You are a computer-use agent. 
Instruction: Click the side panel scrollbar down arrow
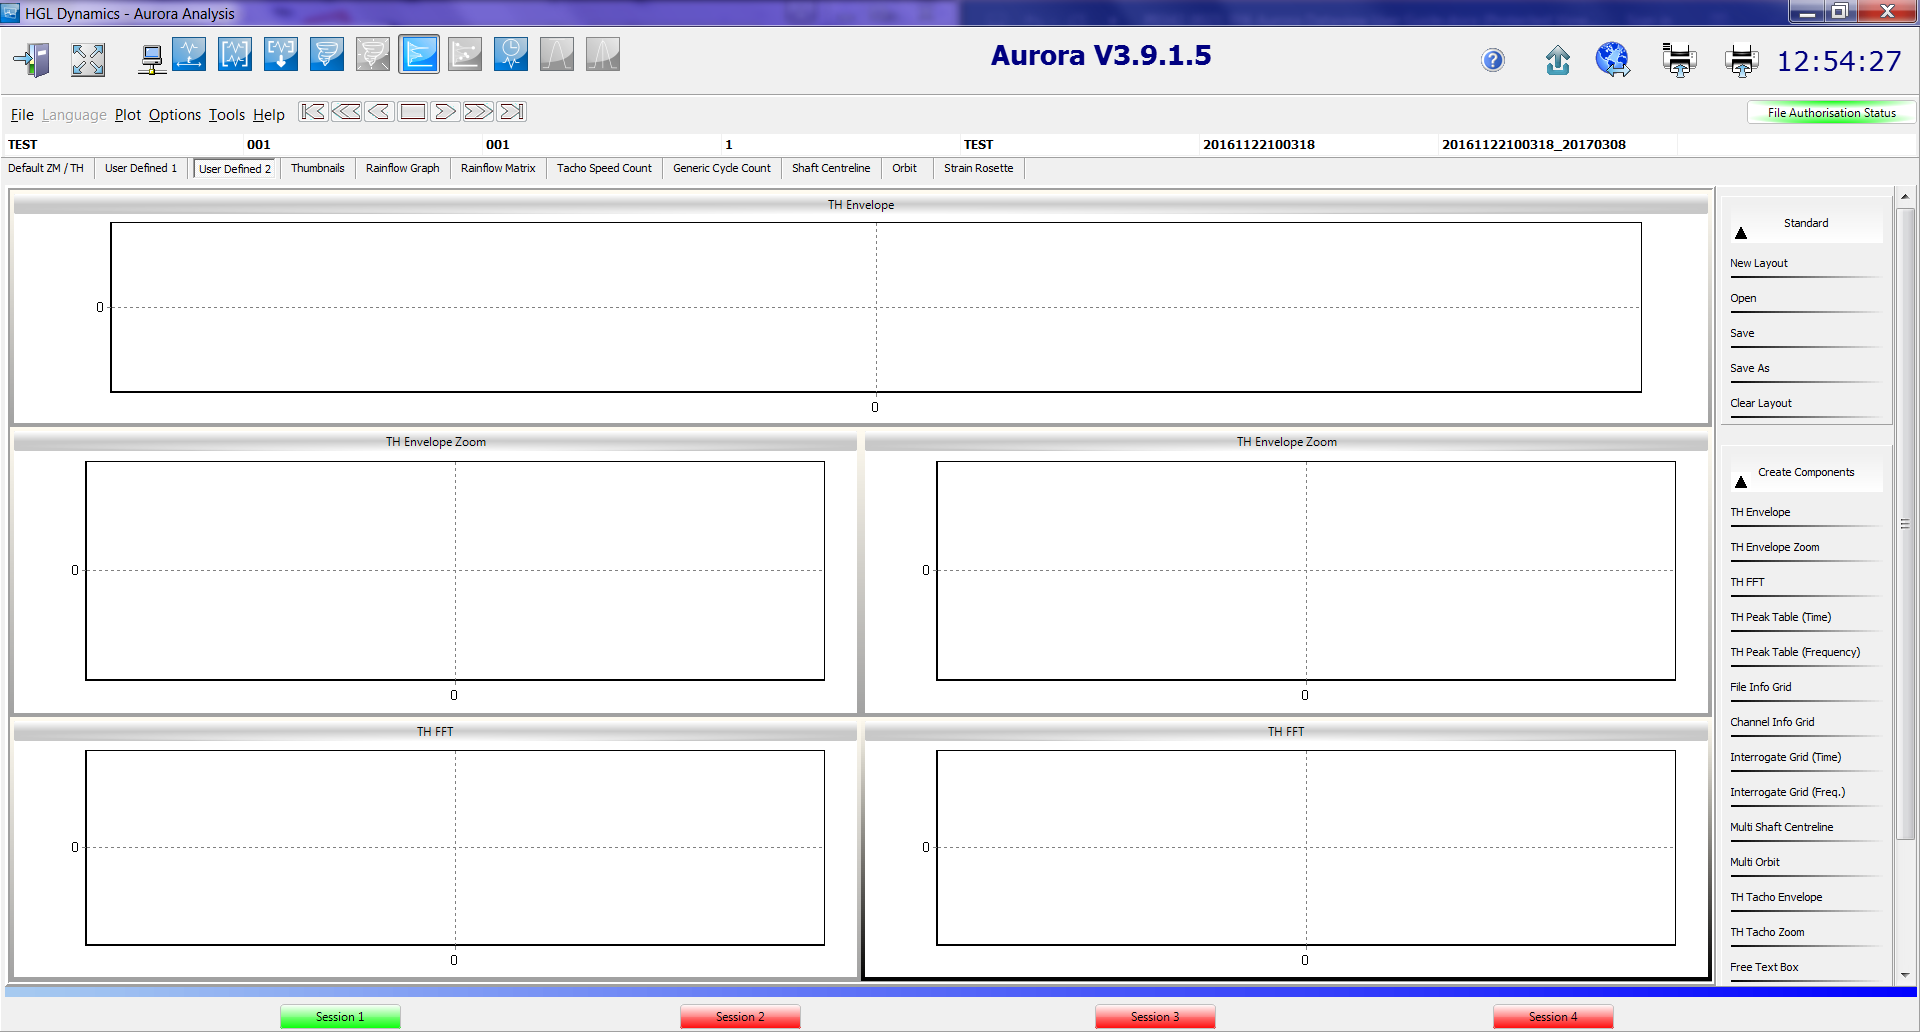click(1905, 974)
